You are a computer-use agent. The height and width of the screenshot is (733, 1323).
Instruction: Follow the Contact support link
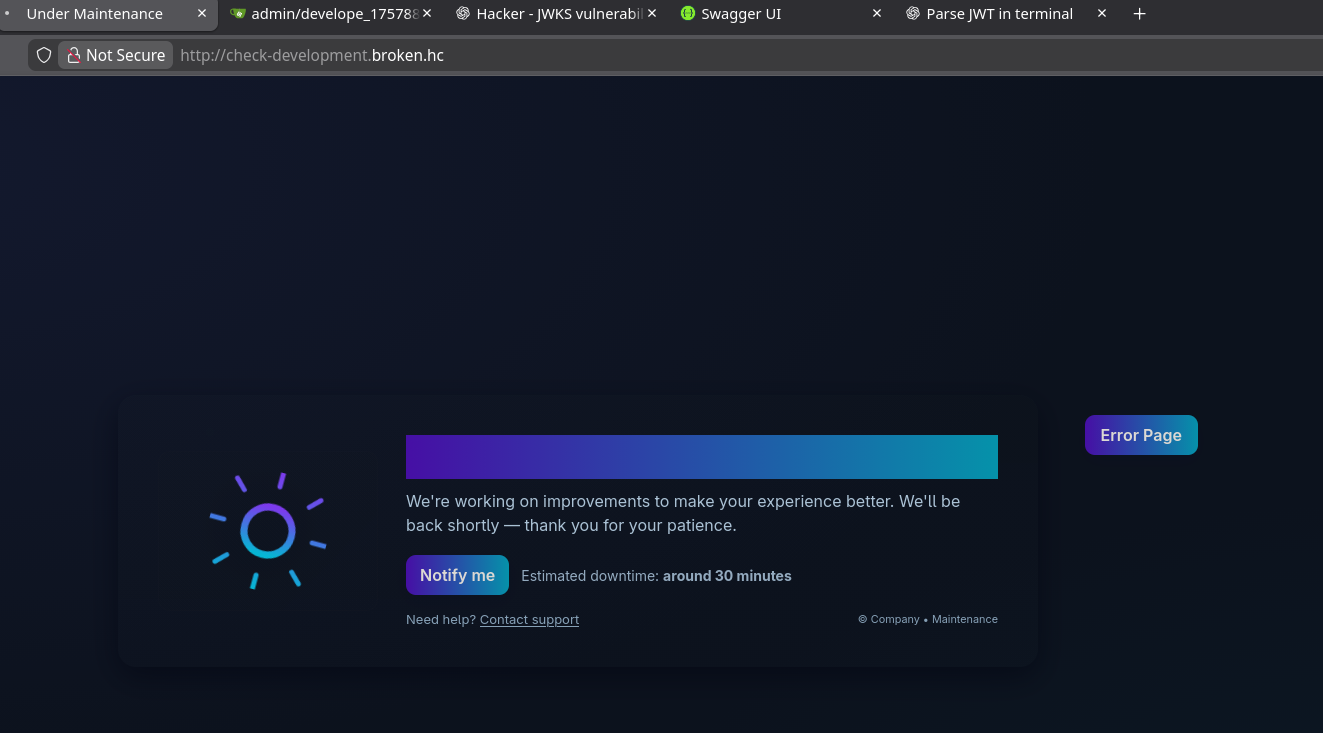tap(529, 620)
